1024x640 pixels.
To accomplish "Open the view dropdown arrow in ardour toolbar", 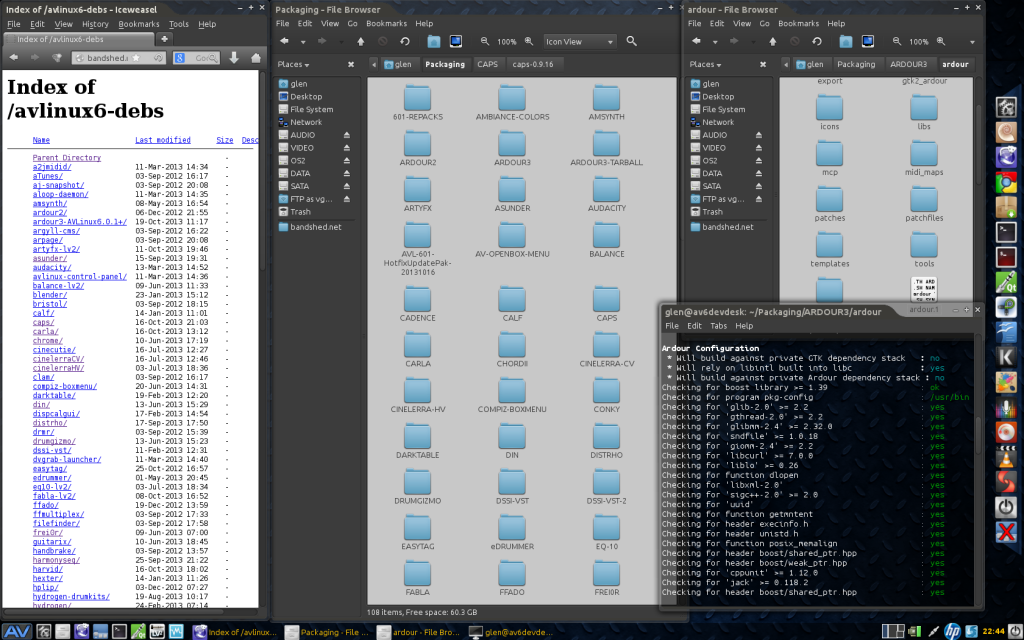I will click(972, 42).
